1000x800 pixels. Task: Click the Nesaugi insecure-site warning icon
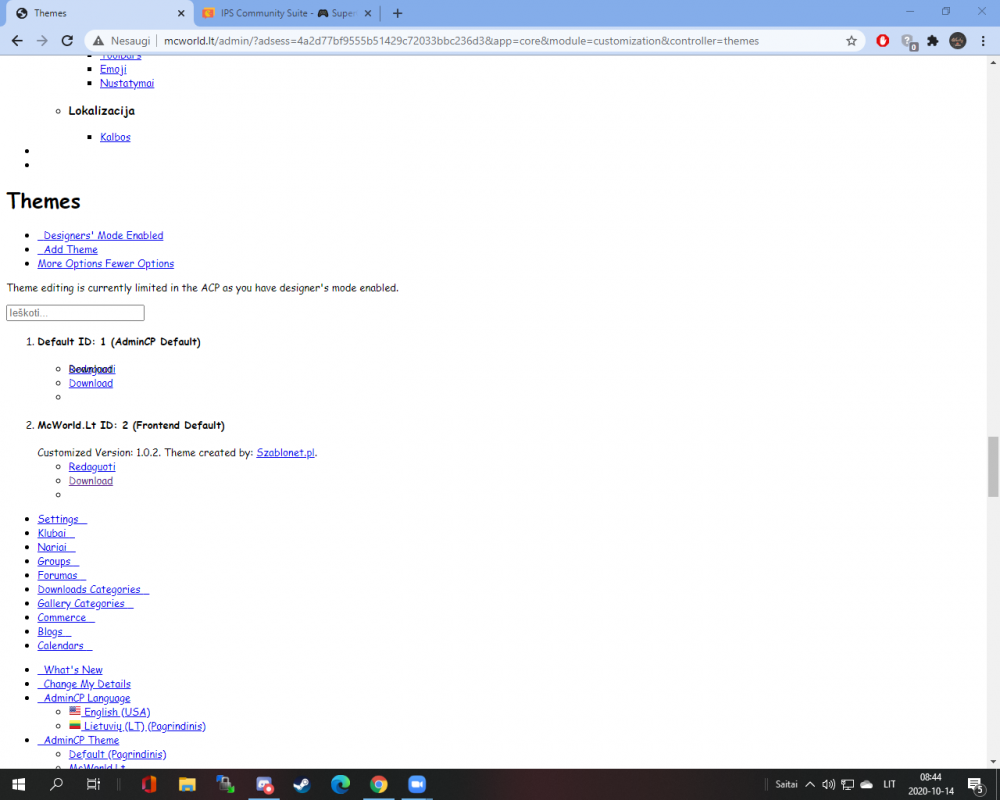click(x=98, y=41)
